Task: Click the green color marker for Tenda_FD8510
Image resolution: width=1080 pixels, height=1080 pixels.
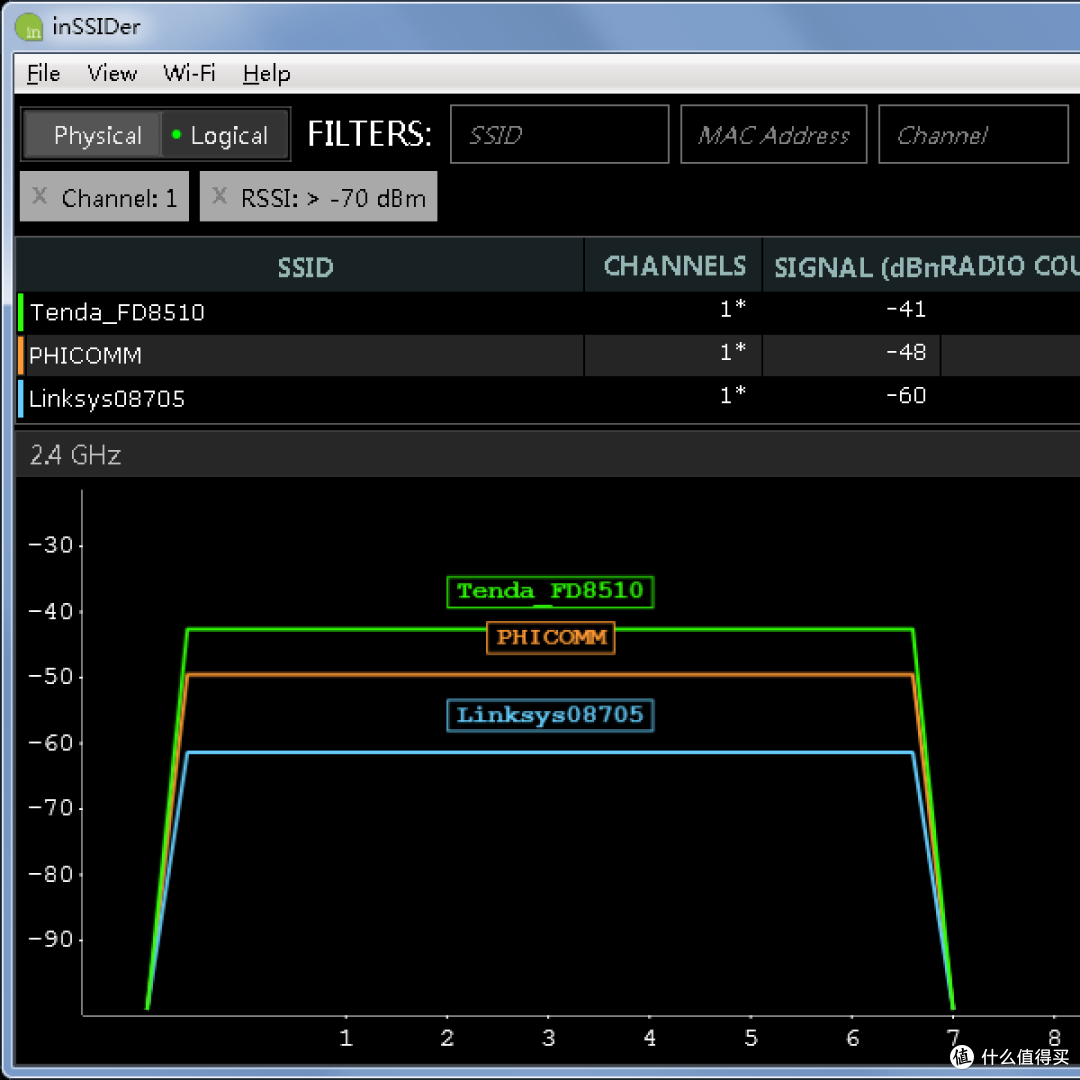Action: (x=21, y=312)
